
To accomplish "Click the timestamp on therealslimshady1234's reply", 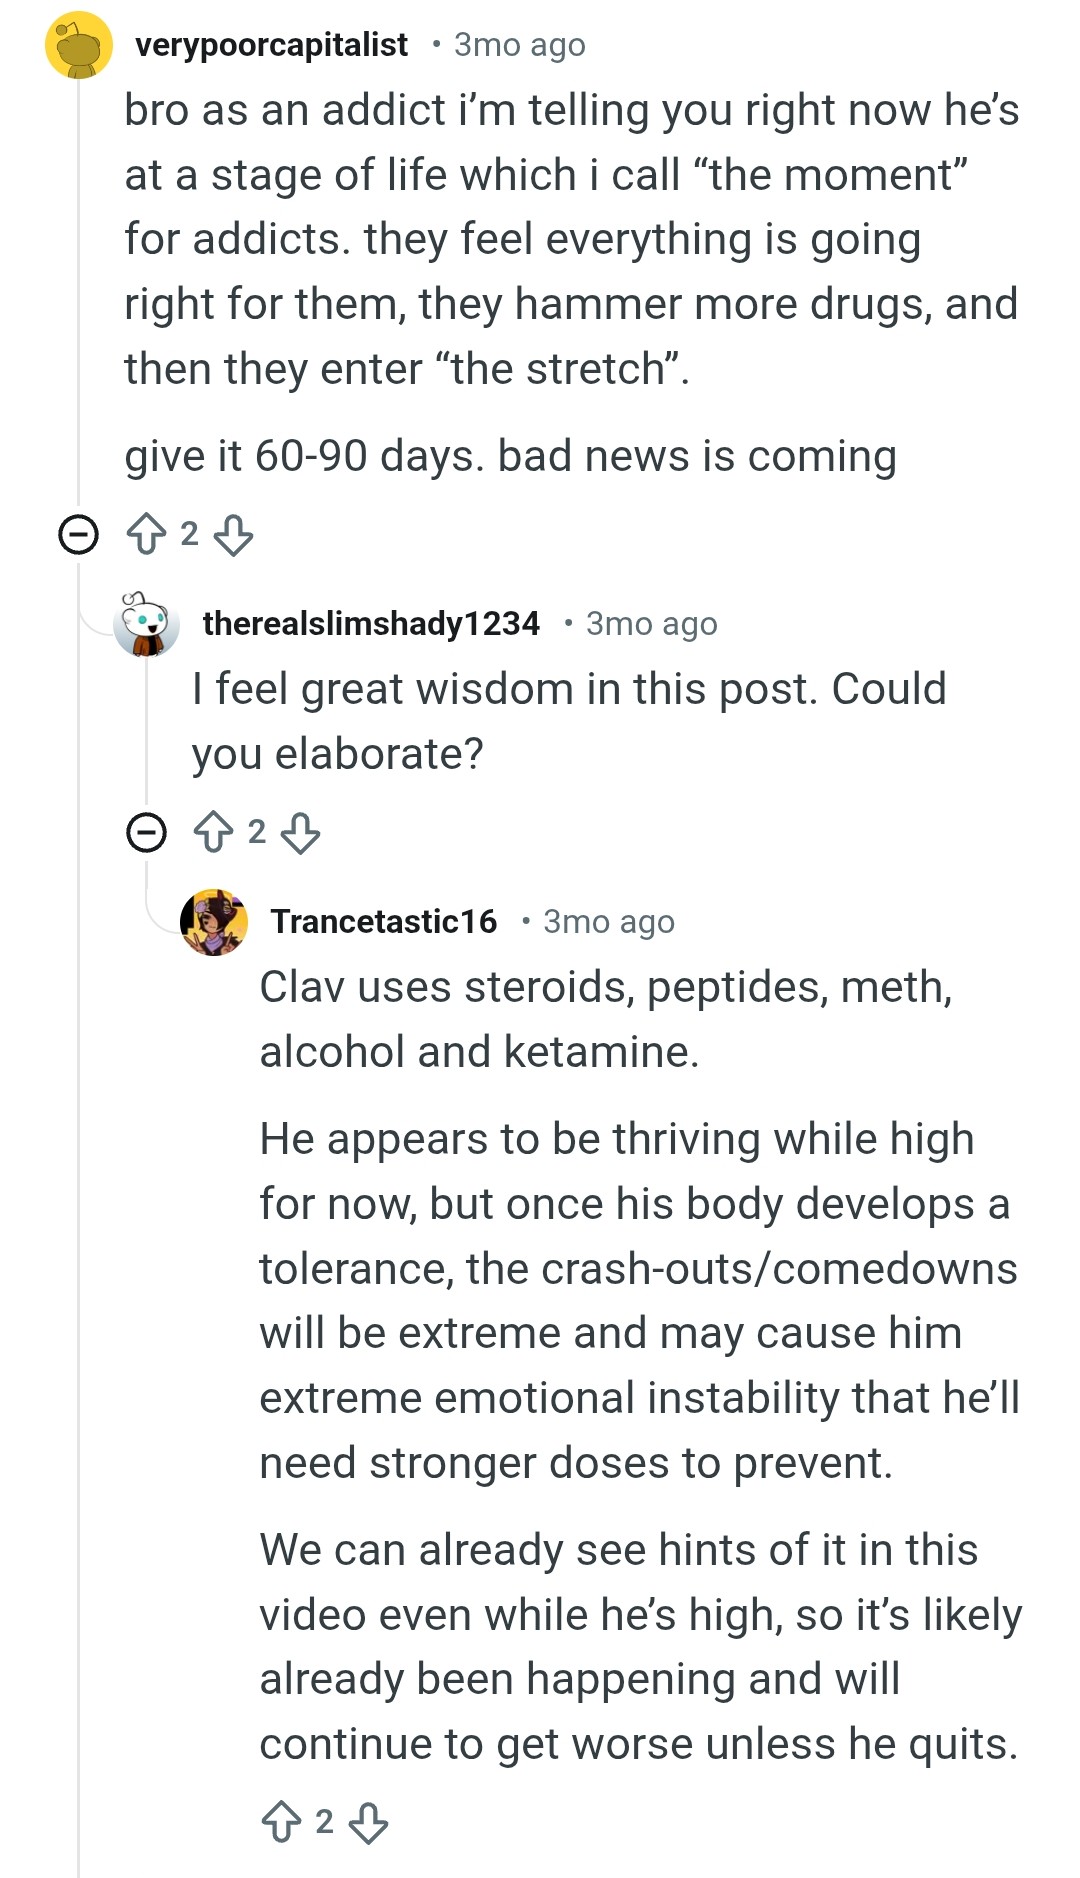I will 652,623.
